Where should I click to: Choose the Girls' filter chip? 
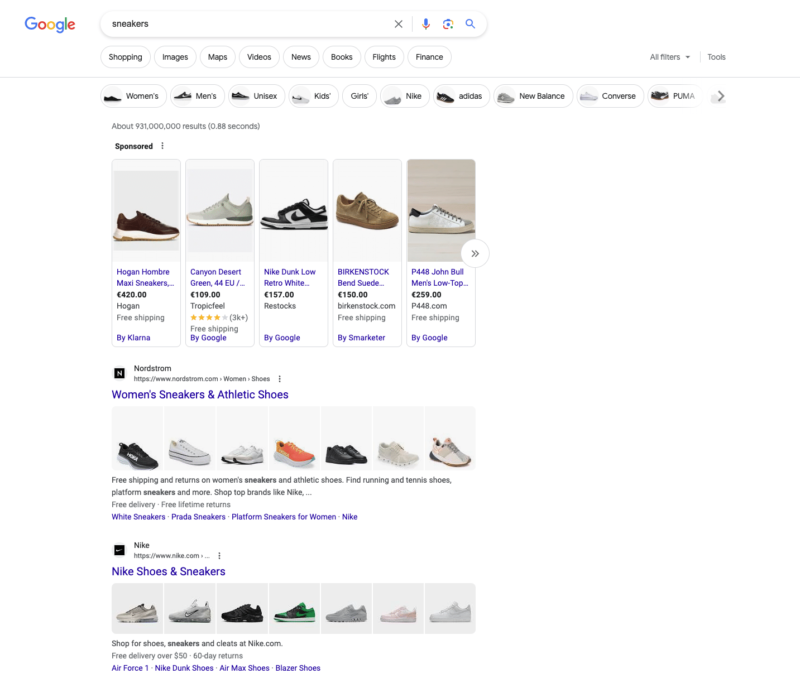pos(359,96)
